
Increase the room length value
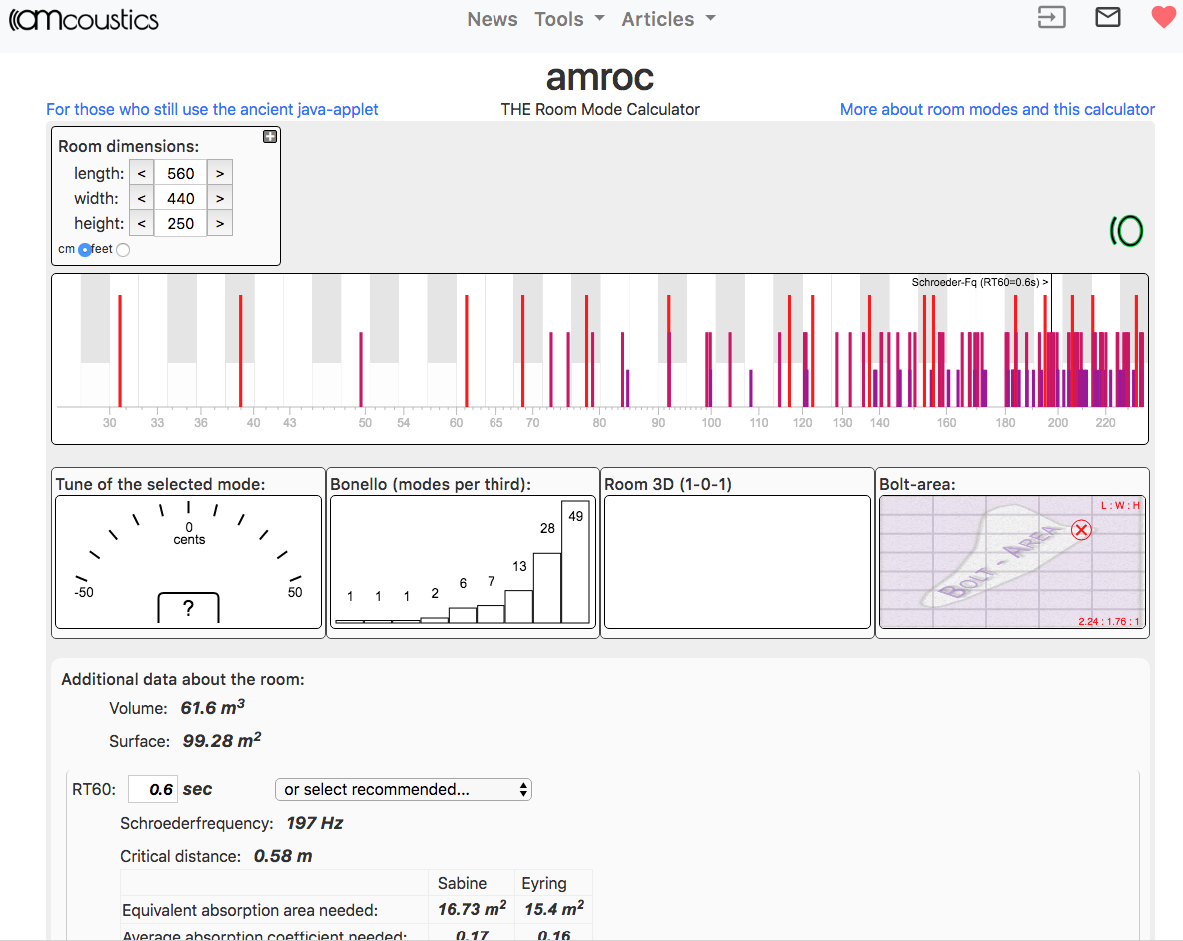[x=220, y=174]
